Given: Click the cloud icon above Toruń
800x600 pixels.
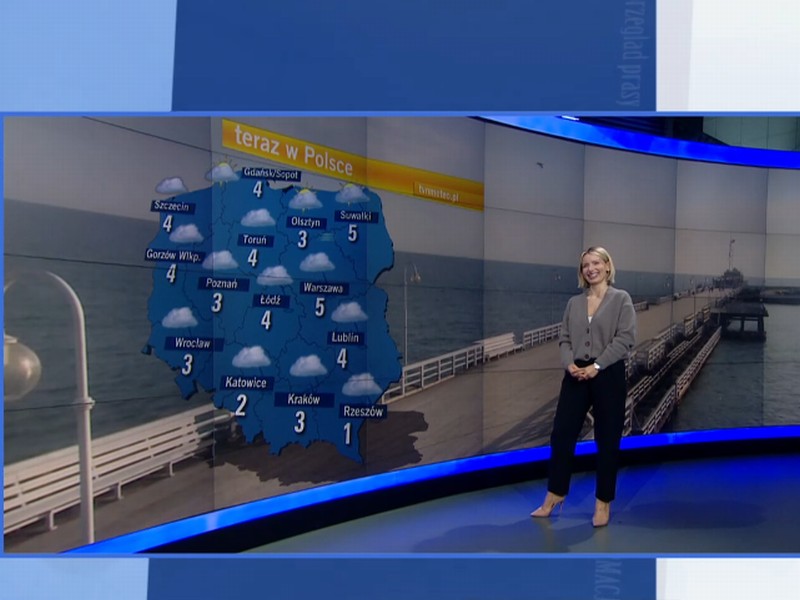Looking at the screenshot, I should [258, 218].
